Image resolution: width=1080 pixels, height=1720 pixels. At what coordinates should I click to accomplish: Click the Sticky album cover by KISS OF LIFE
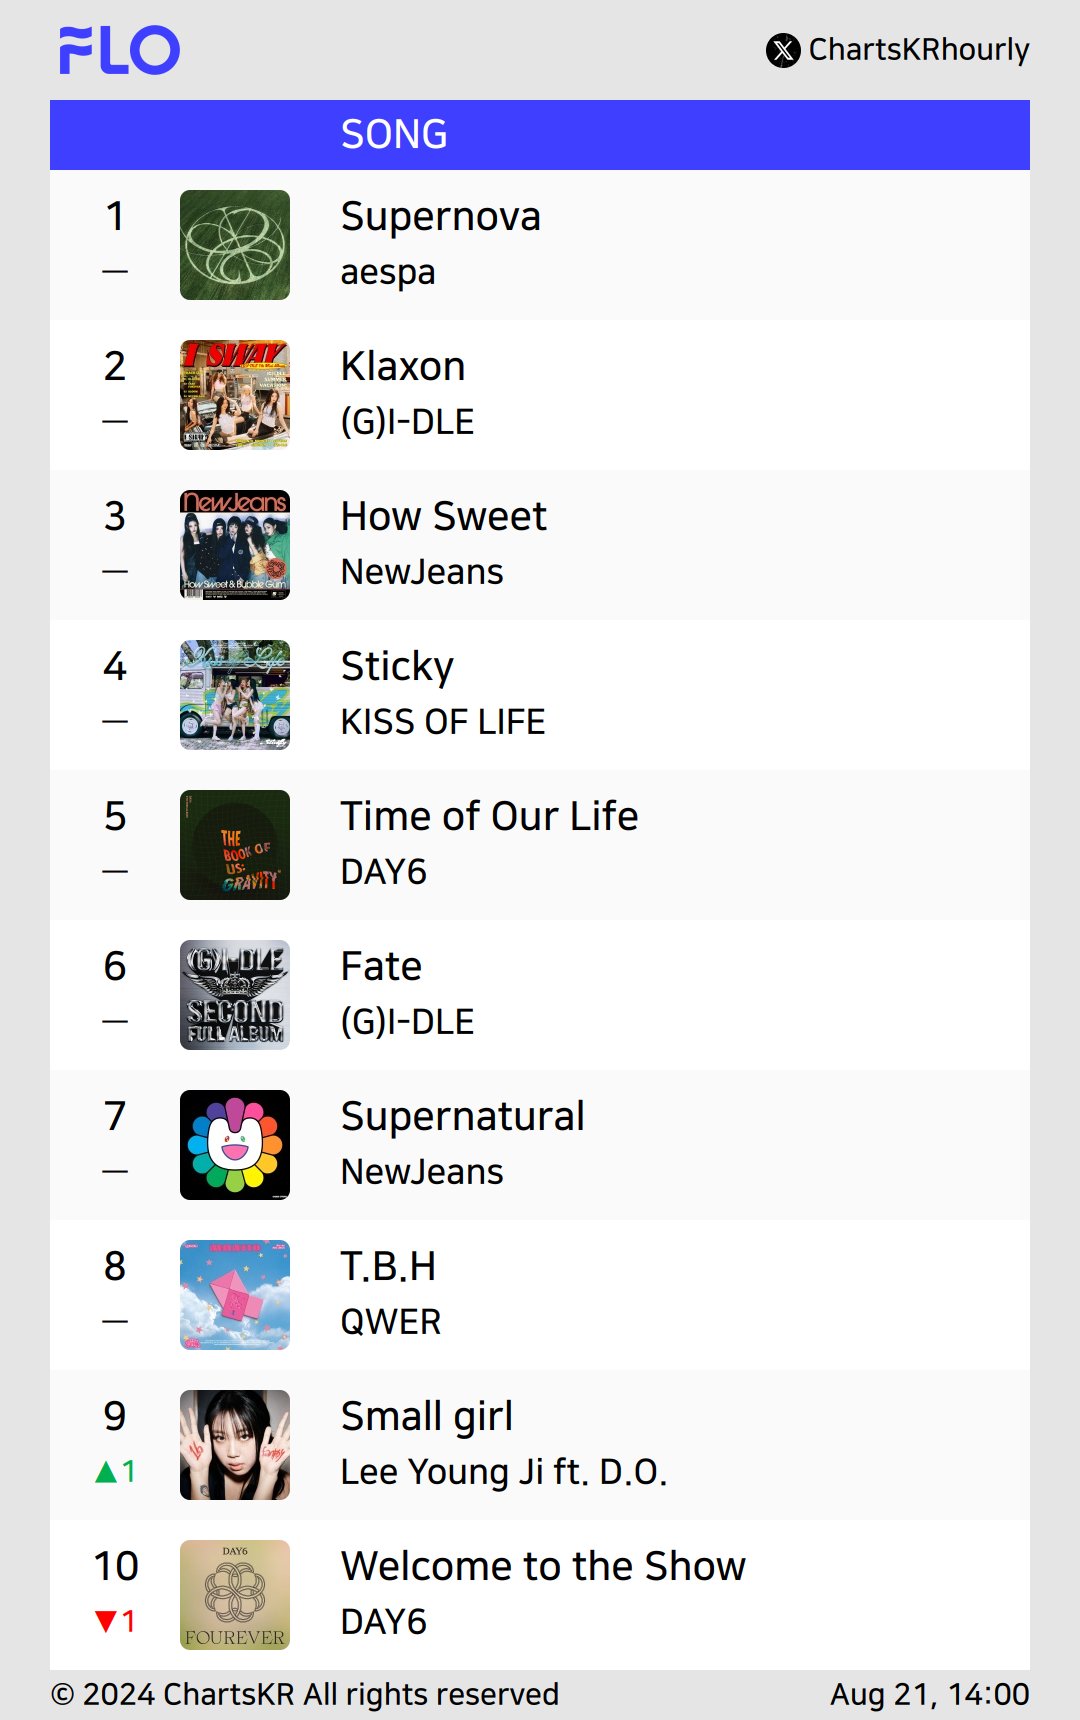[235, 695]
